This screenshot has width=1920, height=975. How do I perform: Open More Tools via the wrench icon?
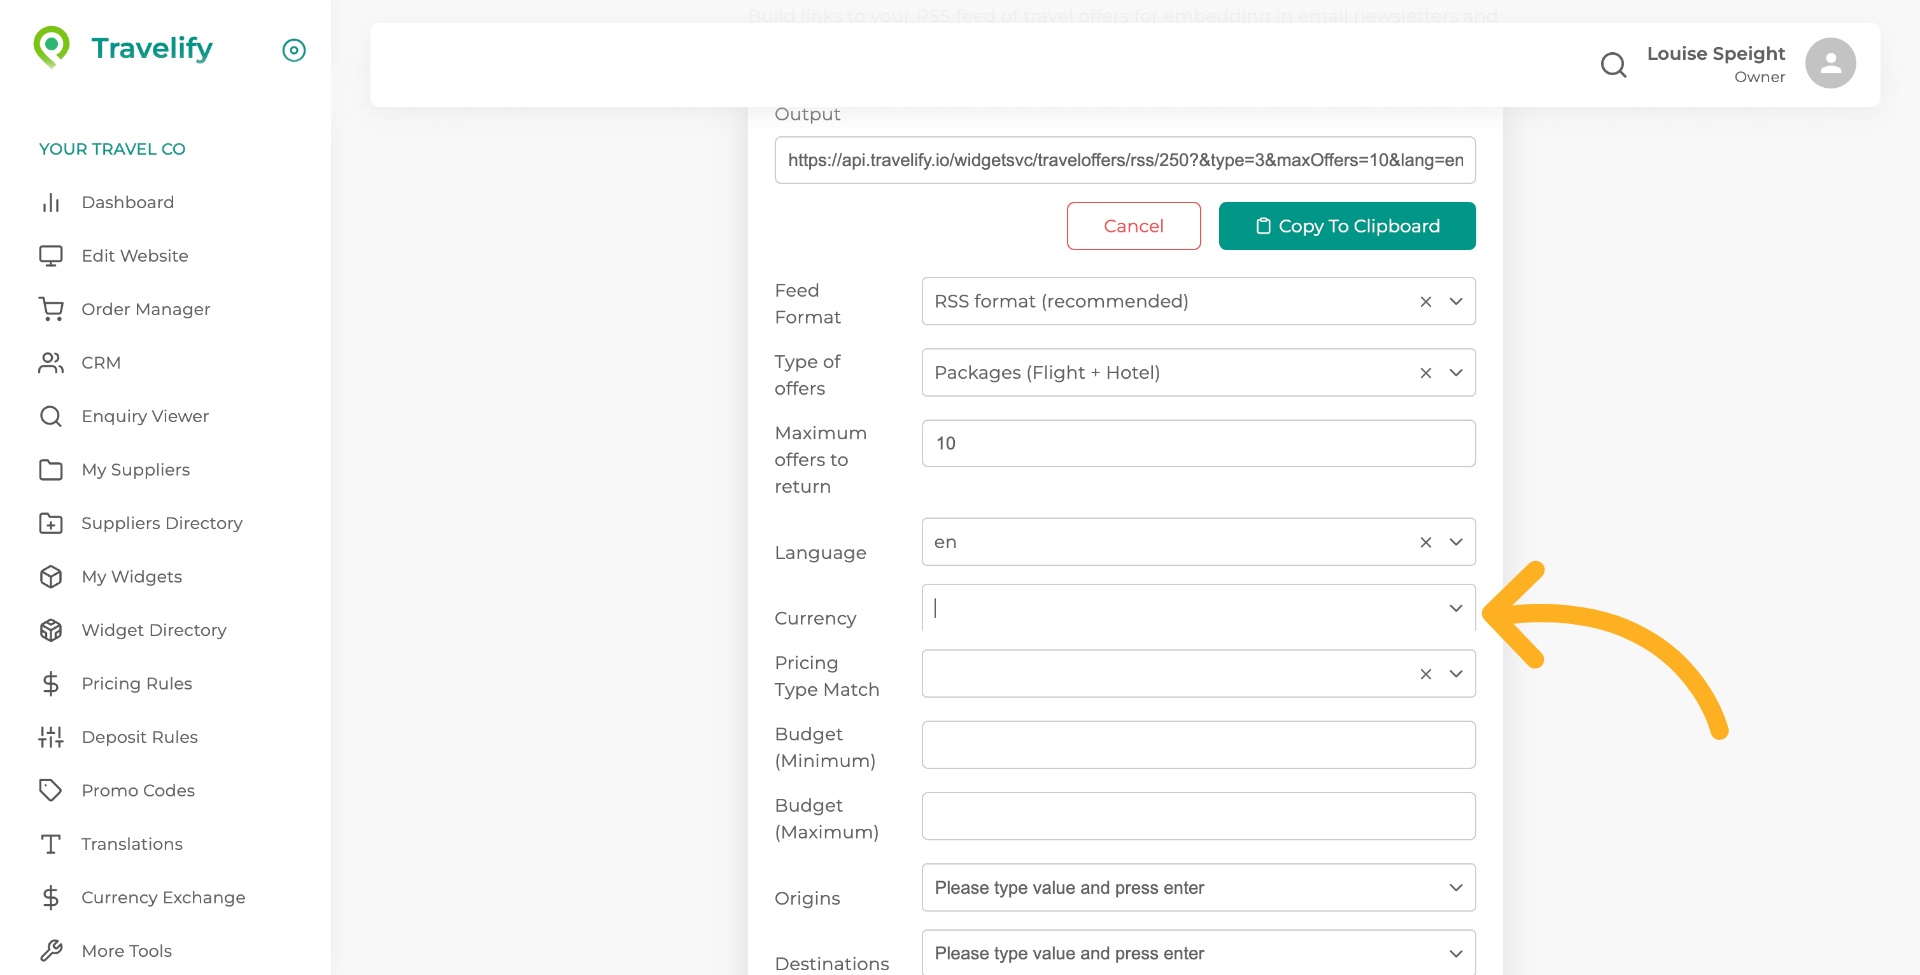coord(51,950)
